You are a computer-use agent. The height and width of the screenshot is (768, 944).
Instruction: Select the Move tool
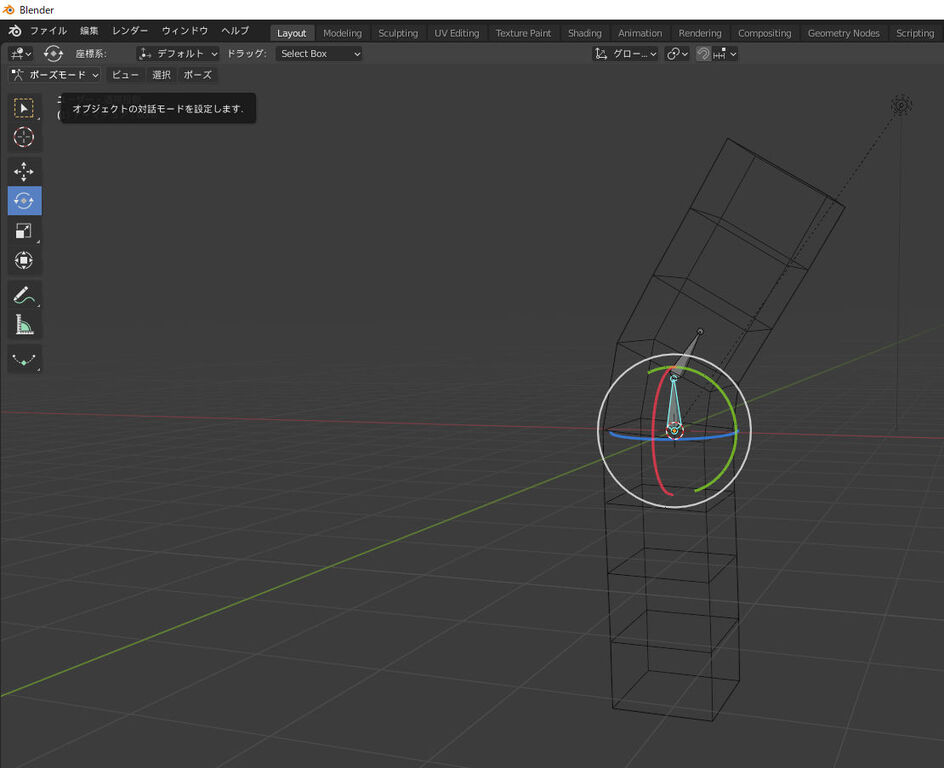24,172
